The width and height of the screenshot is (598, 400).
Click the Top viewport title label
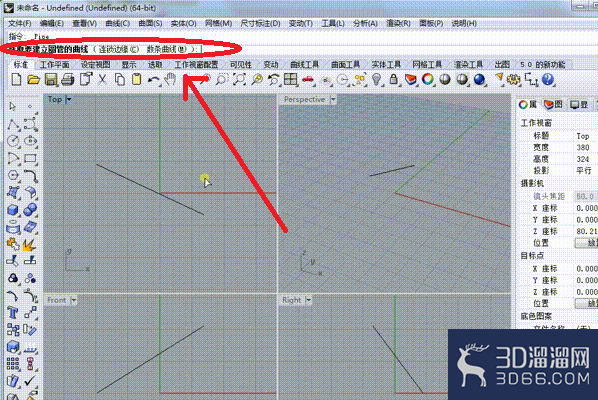pyautogui.click(x=55, y=100)
